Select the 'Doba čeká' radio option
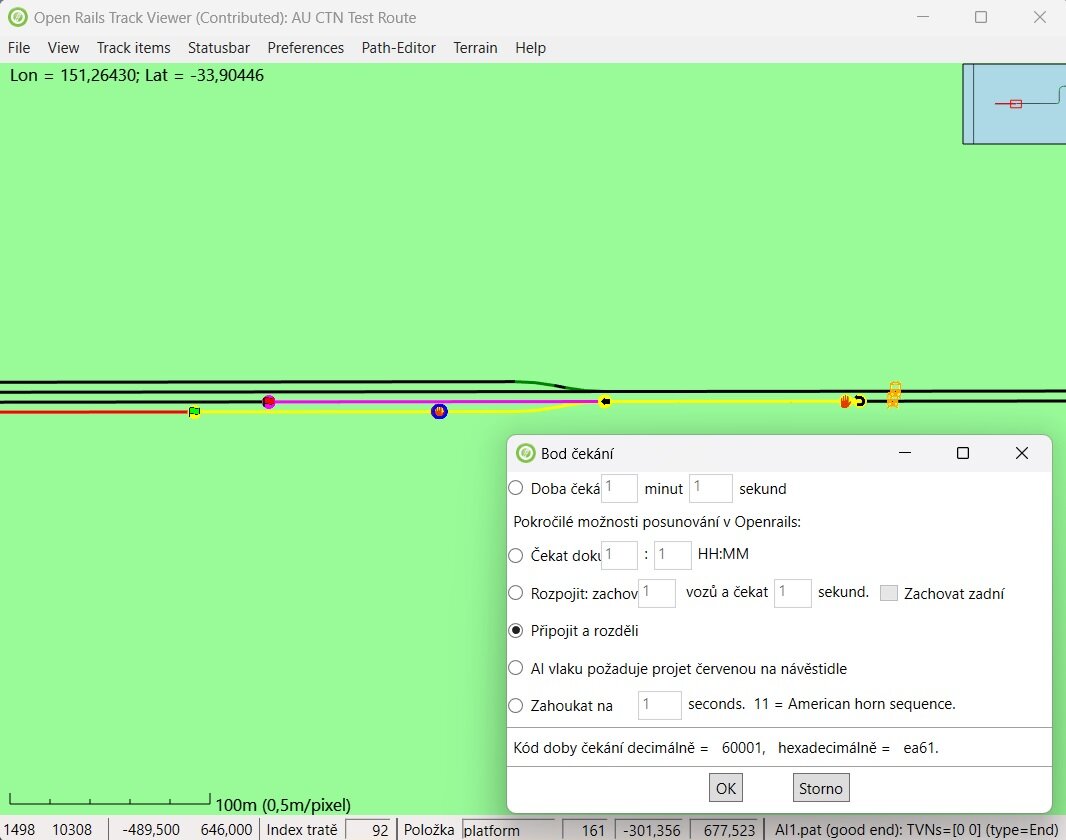Image resolution: width=1066 pixels, height=840 pixels. click(x=516, y=488)
